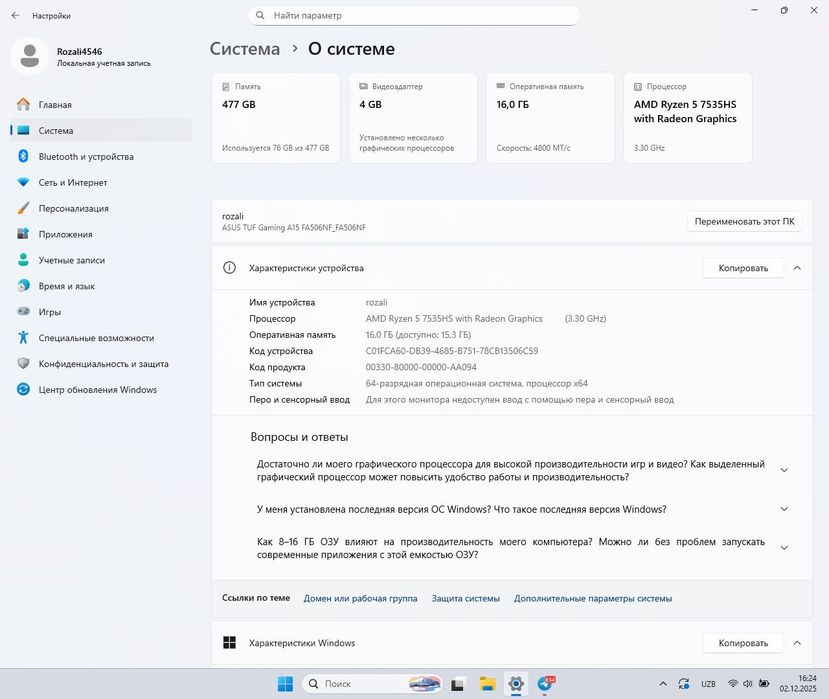Click the Игры gamepad icon
This screenshot has height=699, width=829.
point(23,311)
